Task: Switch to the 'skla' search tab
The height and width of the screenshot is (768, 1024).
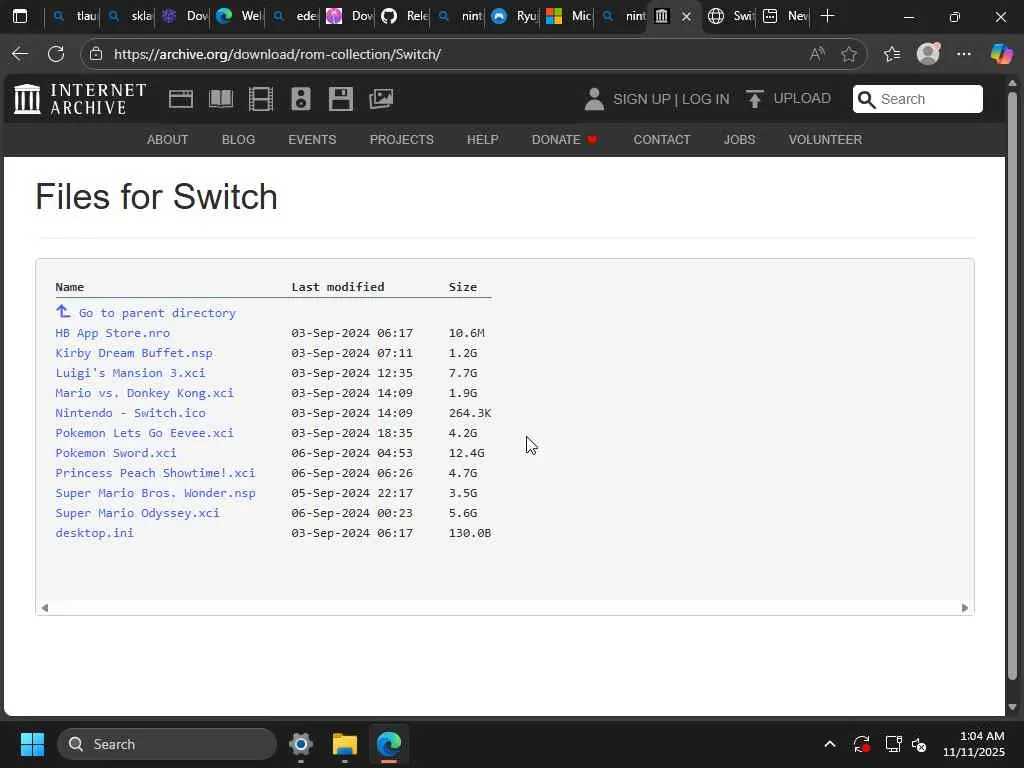Action: tap(130, 16)
